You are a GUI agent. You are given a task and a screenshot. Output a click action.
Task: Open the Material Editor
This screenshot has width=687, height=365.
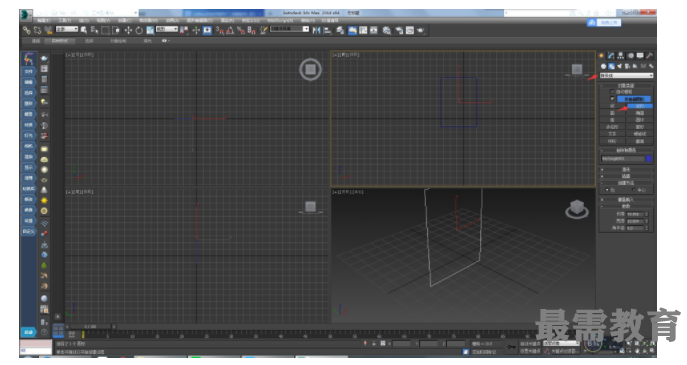click(386, 30)
